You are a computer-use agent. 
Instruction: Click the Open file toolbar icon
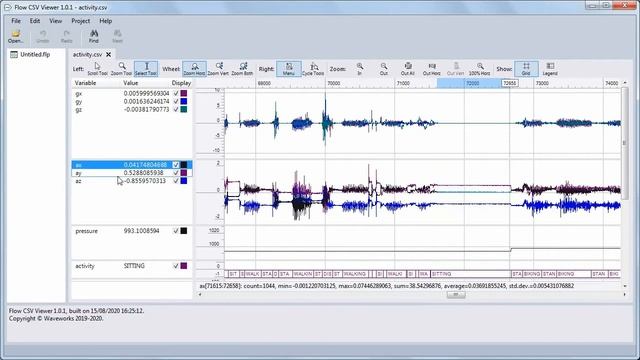(16, 36)
